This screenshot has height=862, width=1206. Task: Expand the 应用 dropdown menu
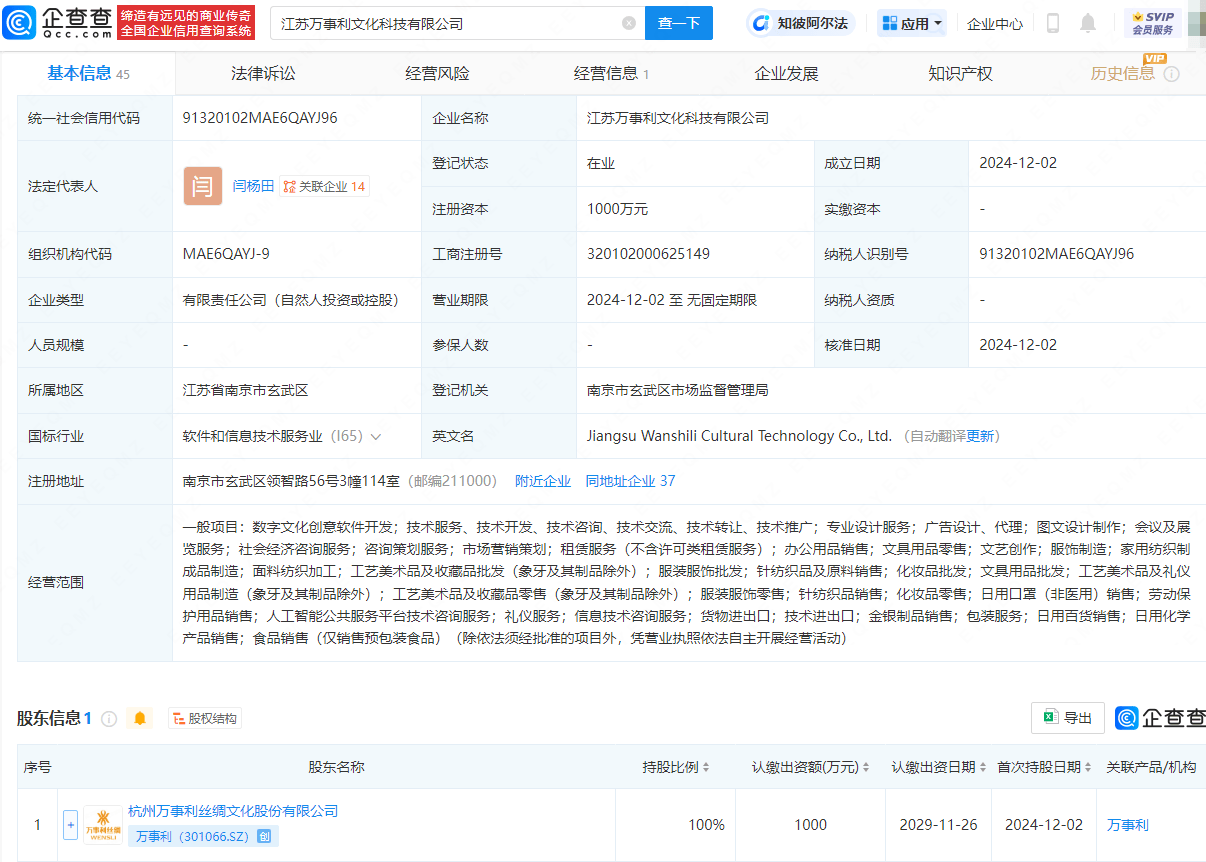pos(912,23)
